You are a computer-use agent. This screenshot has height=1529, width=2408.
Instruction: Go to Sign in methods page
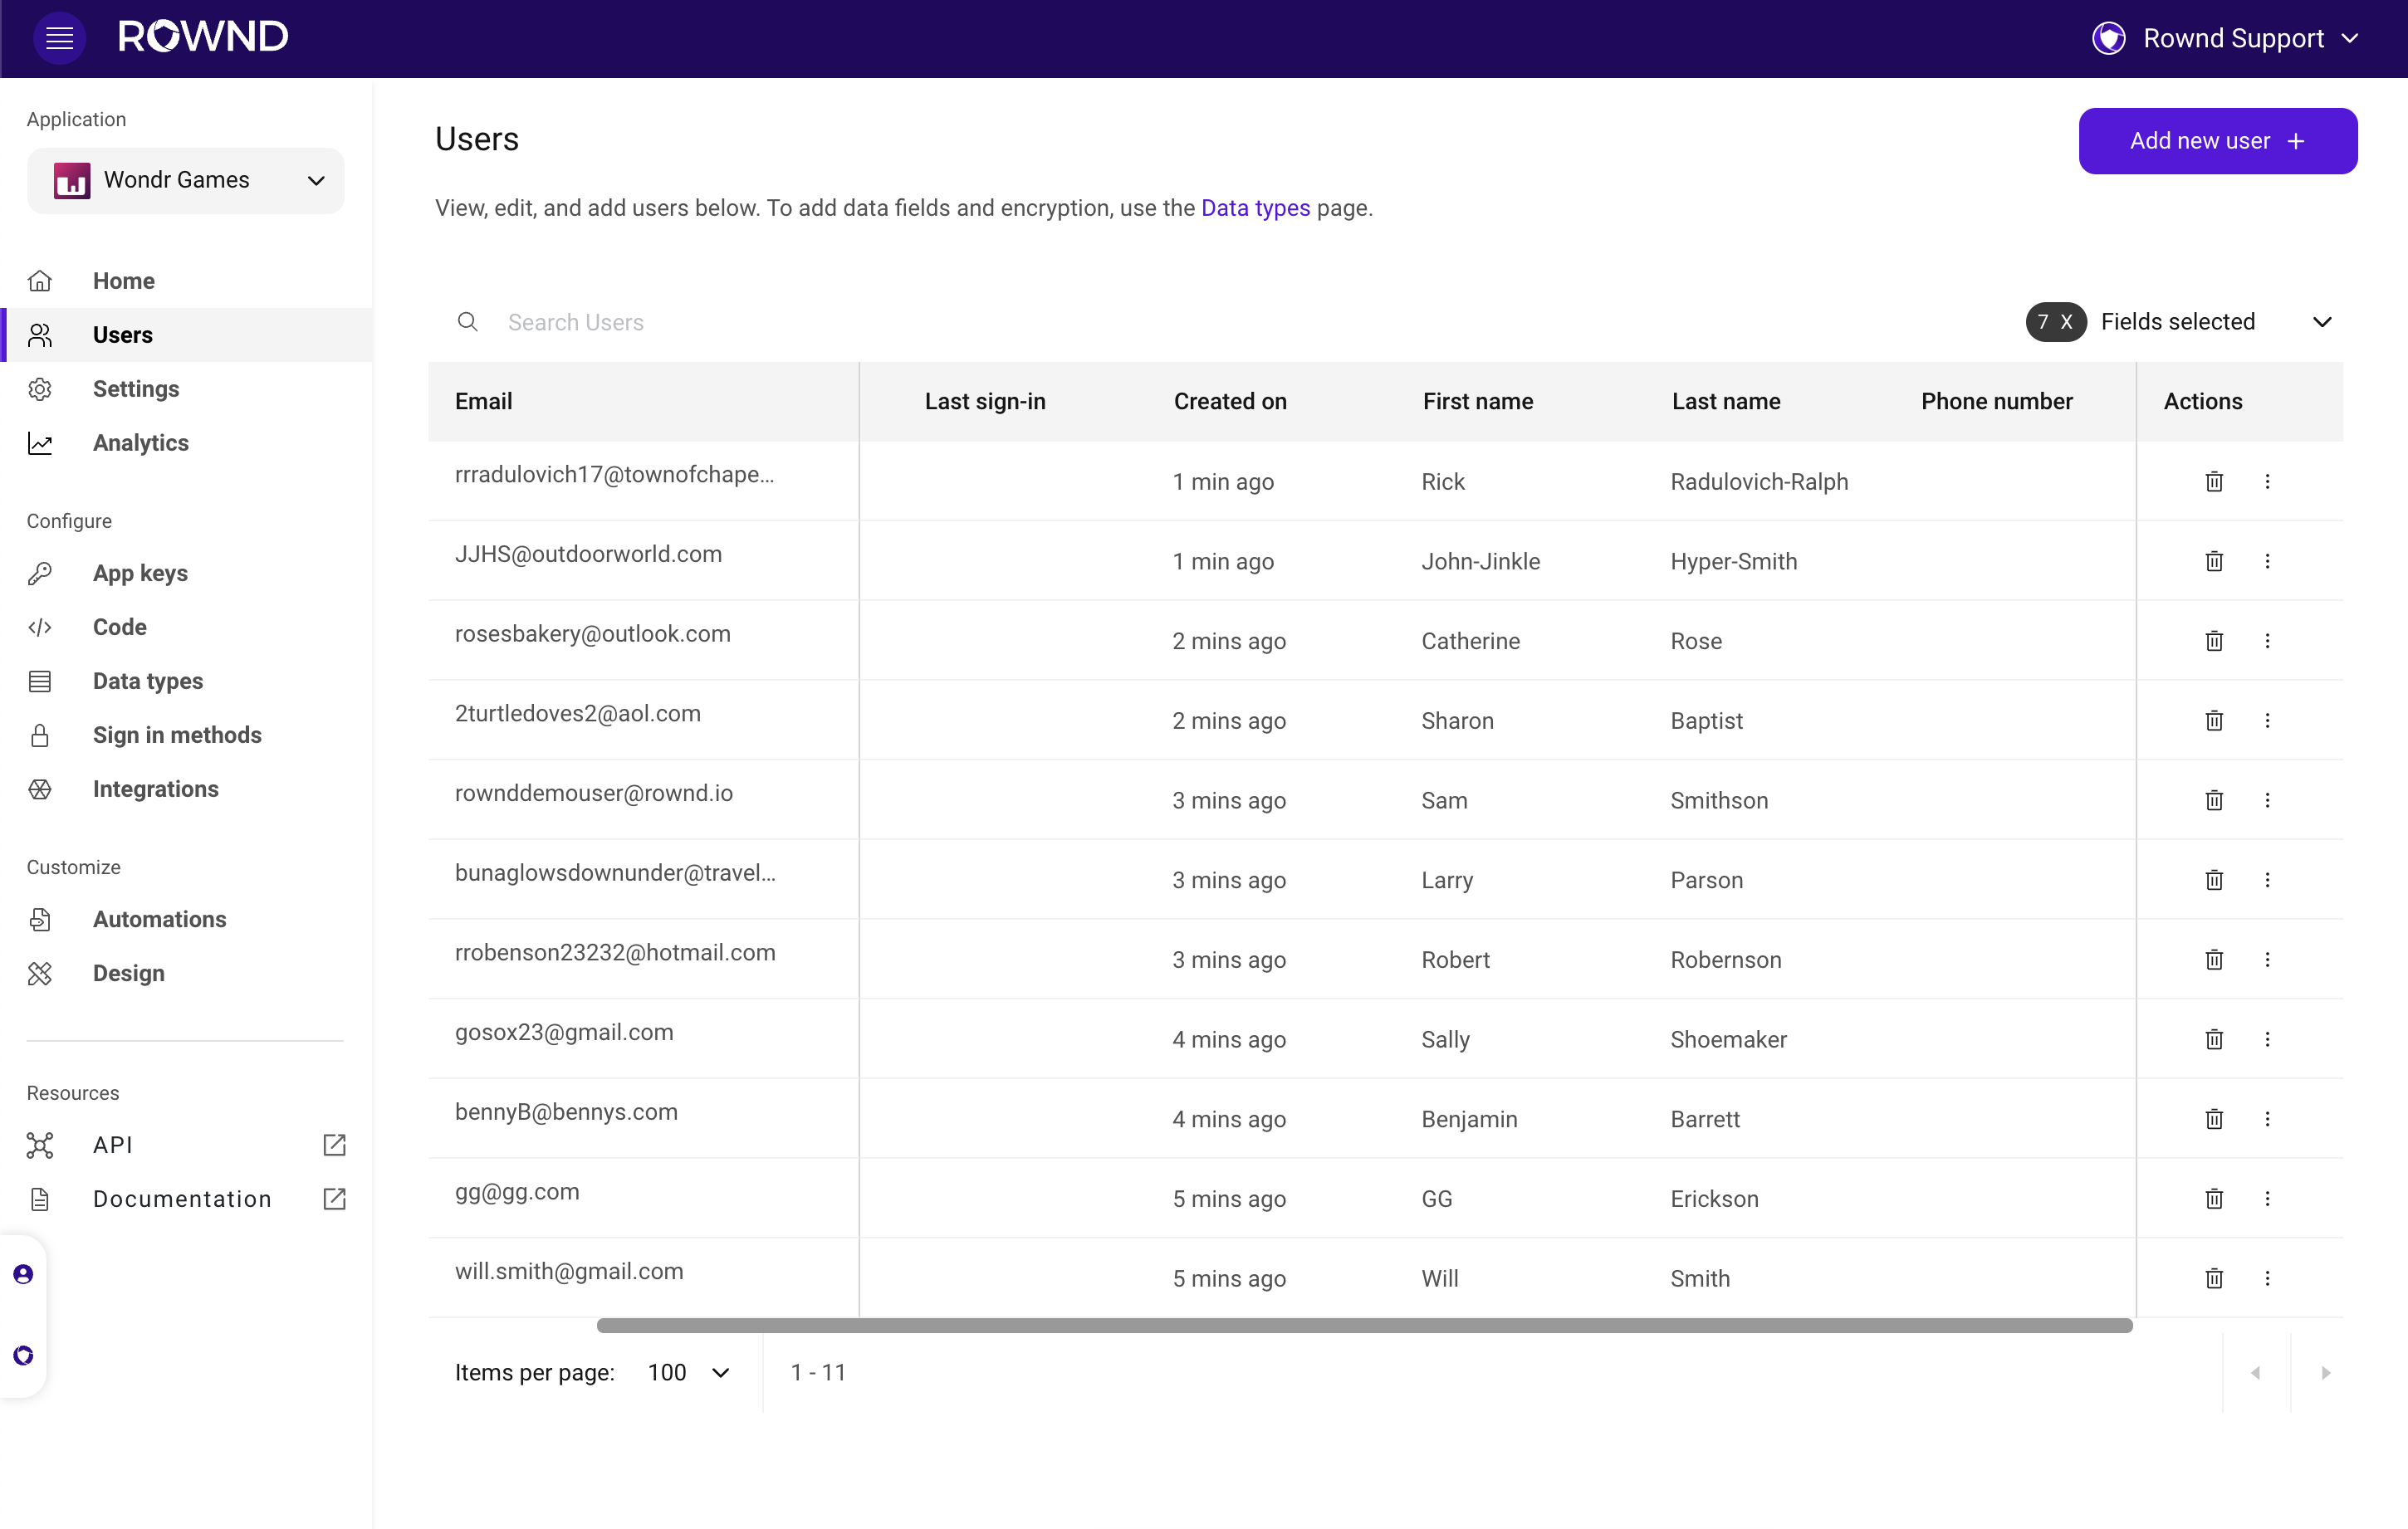click(x=177, y=735)
